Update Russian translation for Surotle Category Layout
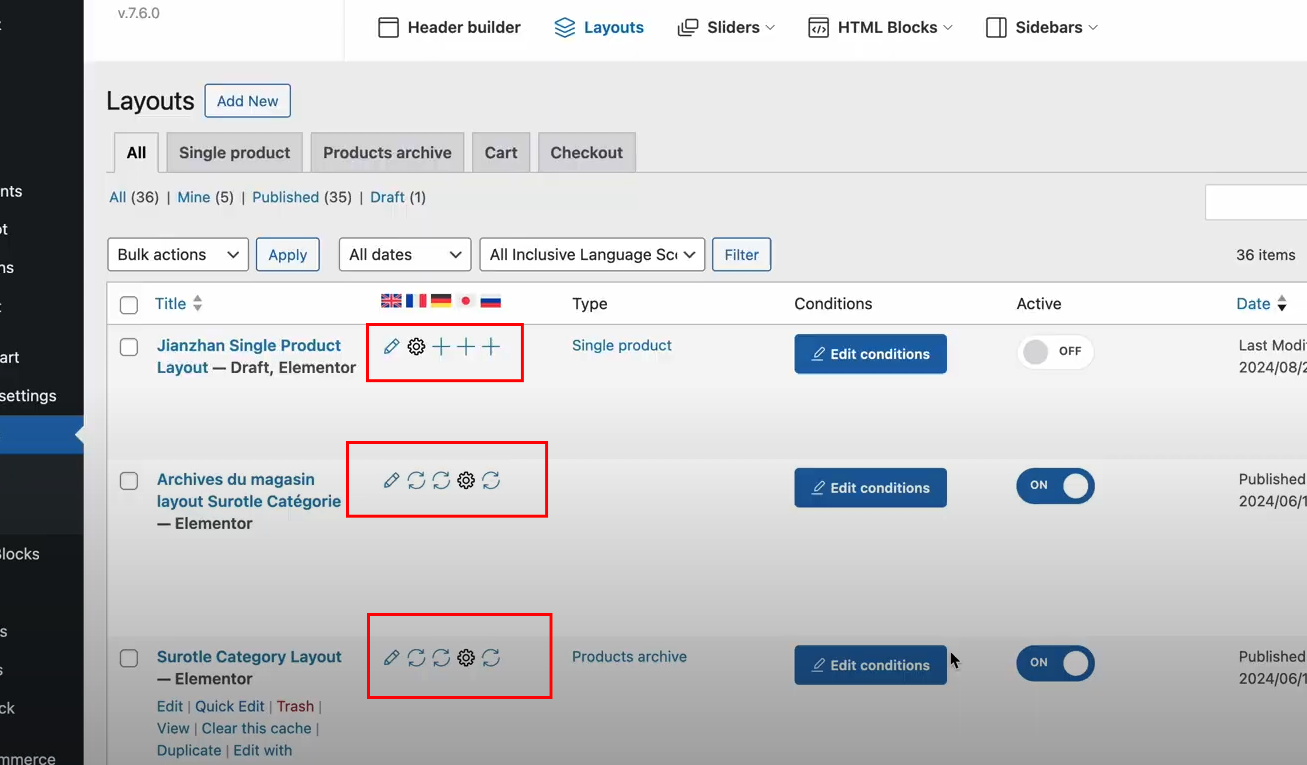 click(x=491, y=658)
